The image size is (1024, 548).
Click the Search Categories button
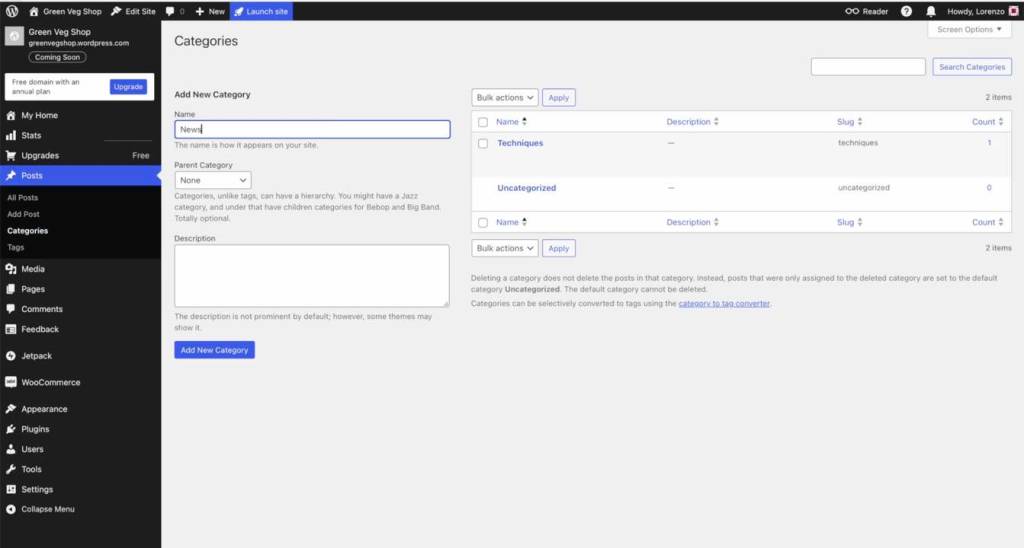point(971,67)
